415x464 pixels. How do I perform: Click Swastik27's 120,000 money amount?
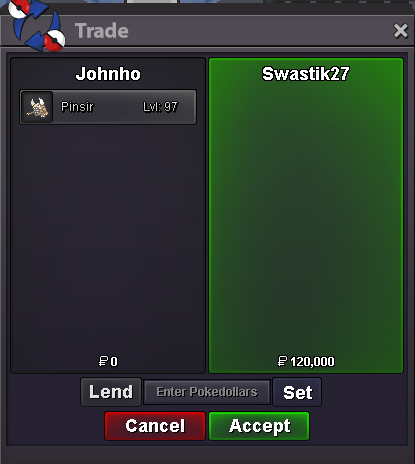coord(312,362)
